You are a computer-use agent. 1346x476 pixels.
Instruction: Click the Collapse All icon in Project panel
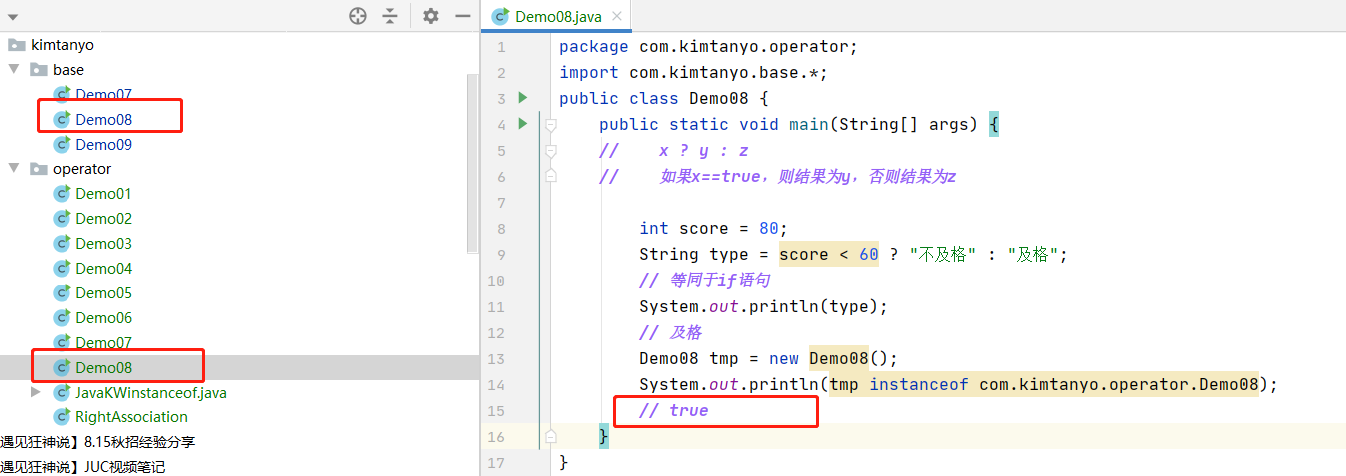390,16
